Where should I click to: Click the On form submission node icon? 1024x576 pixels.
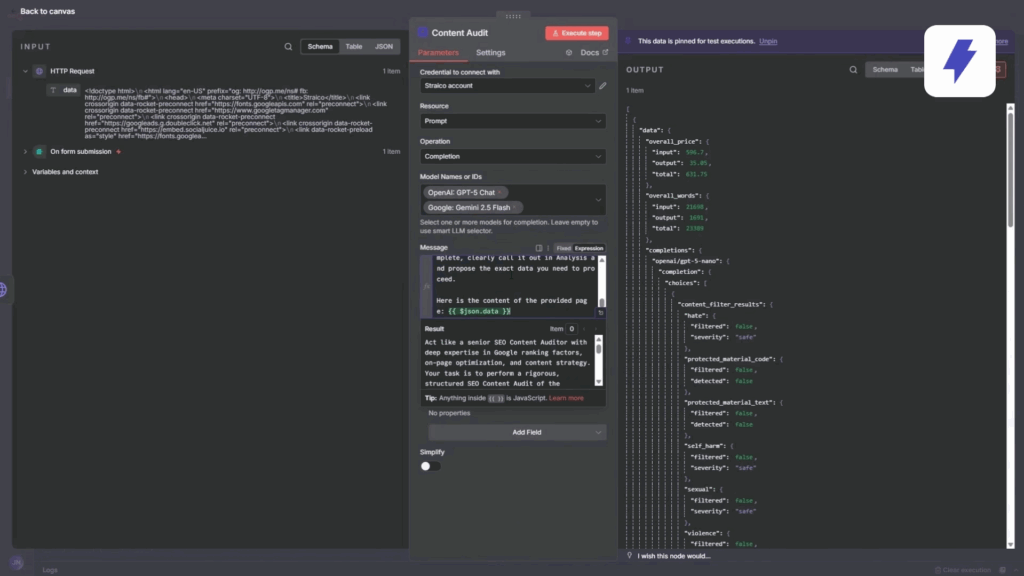coord(40,152)
